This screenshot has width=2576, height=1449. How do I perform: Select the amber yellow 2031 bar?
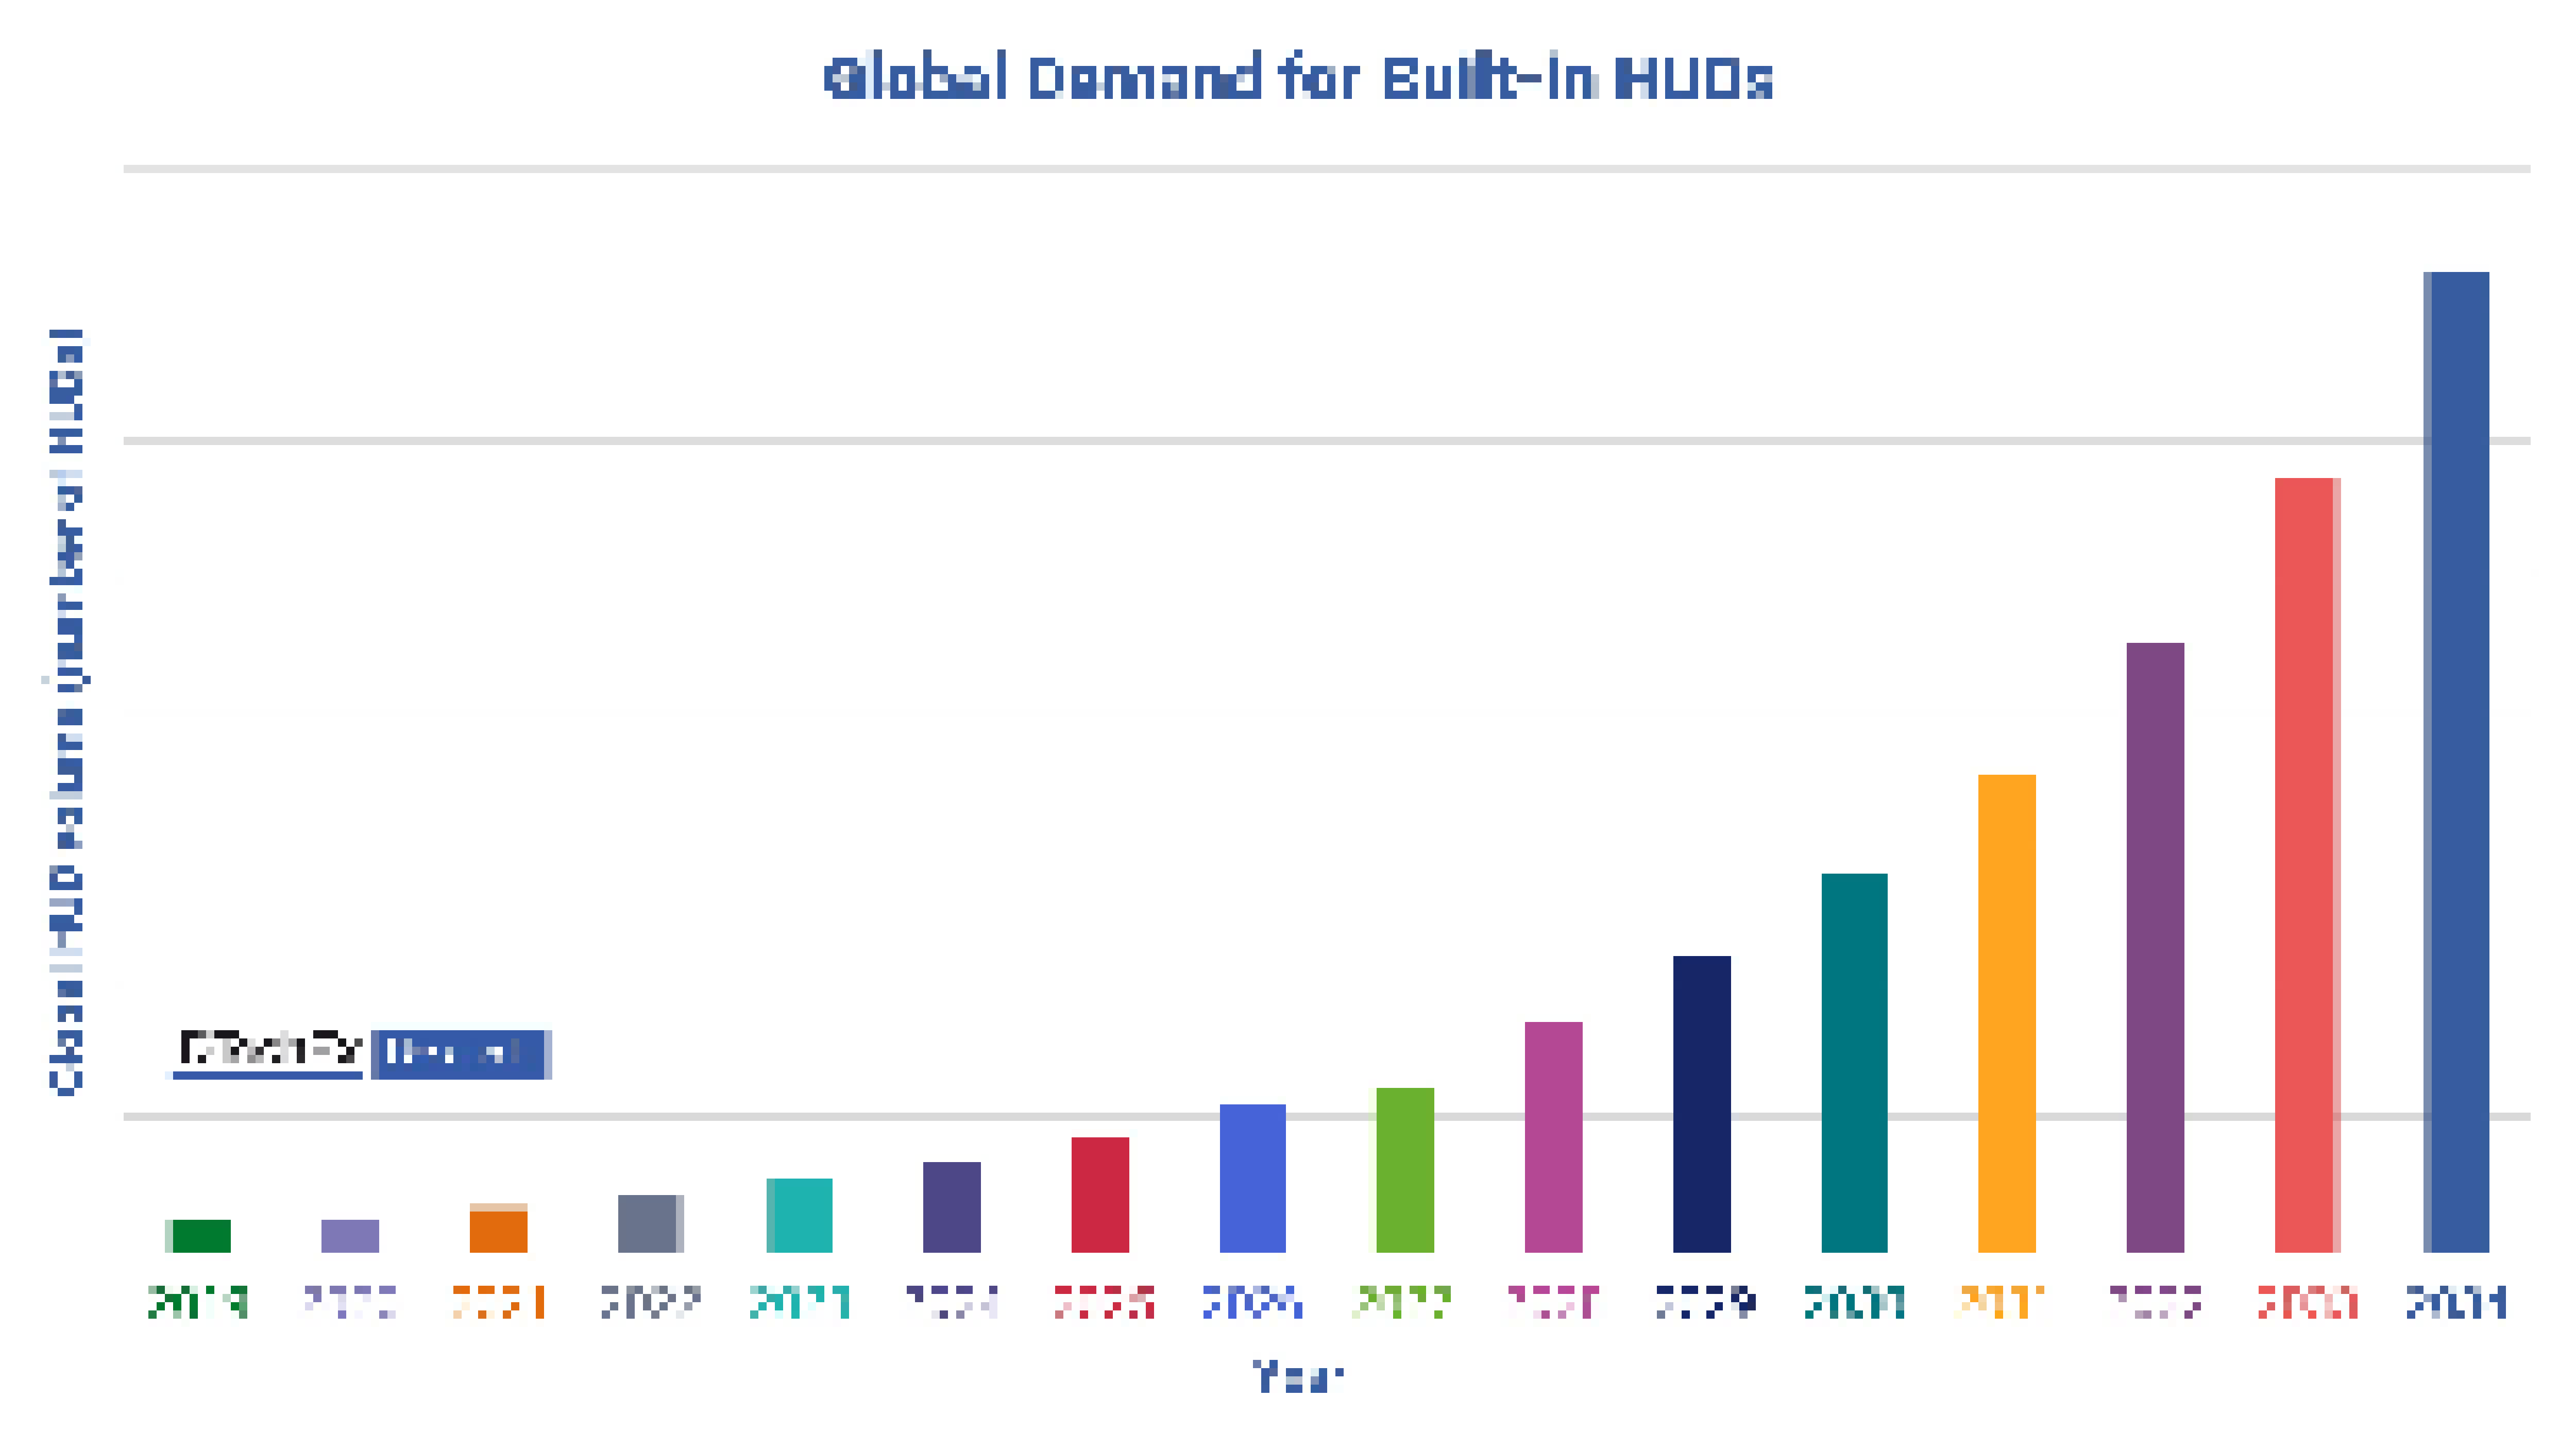(2006, 1012)
